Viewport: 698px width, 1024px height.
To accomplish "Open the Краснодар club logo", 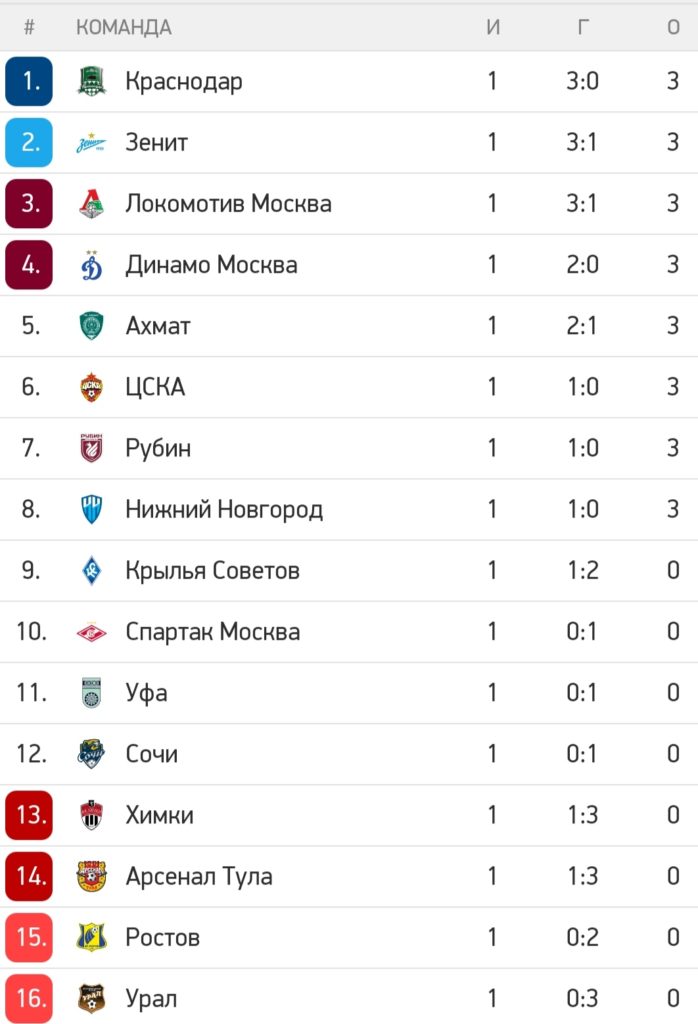I will 91,82.
